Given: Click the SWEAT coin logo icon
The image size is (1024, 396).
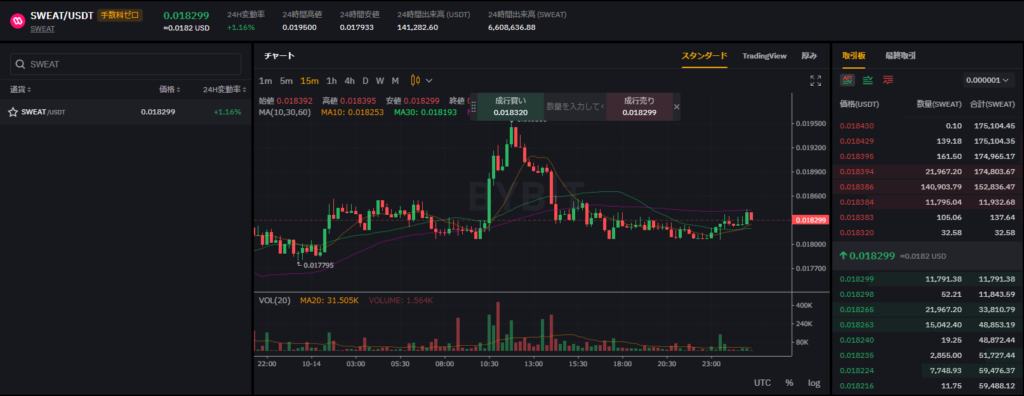Looking at the screenshot, I should coord(17,21).
